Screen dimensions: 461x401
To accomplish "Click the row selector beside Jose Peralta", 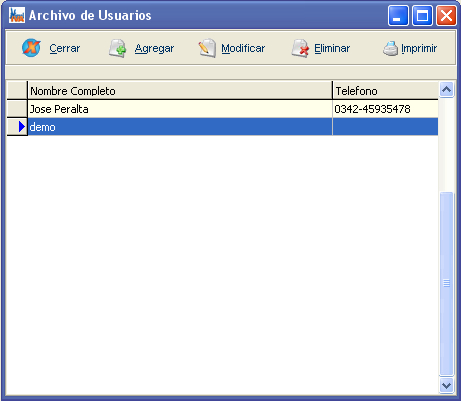I will tap(17, 109).
